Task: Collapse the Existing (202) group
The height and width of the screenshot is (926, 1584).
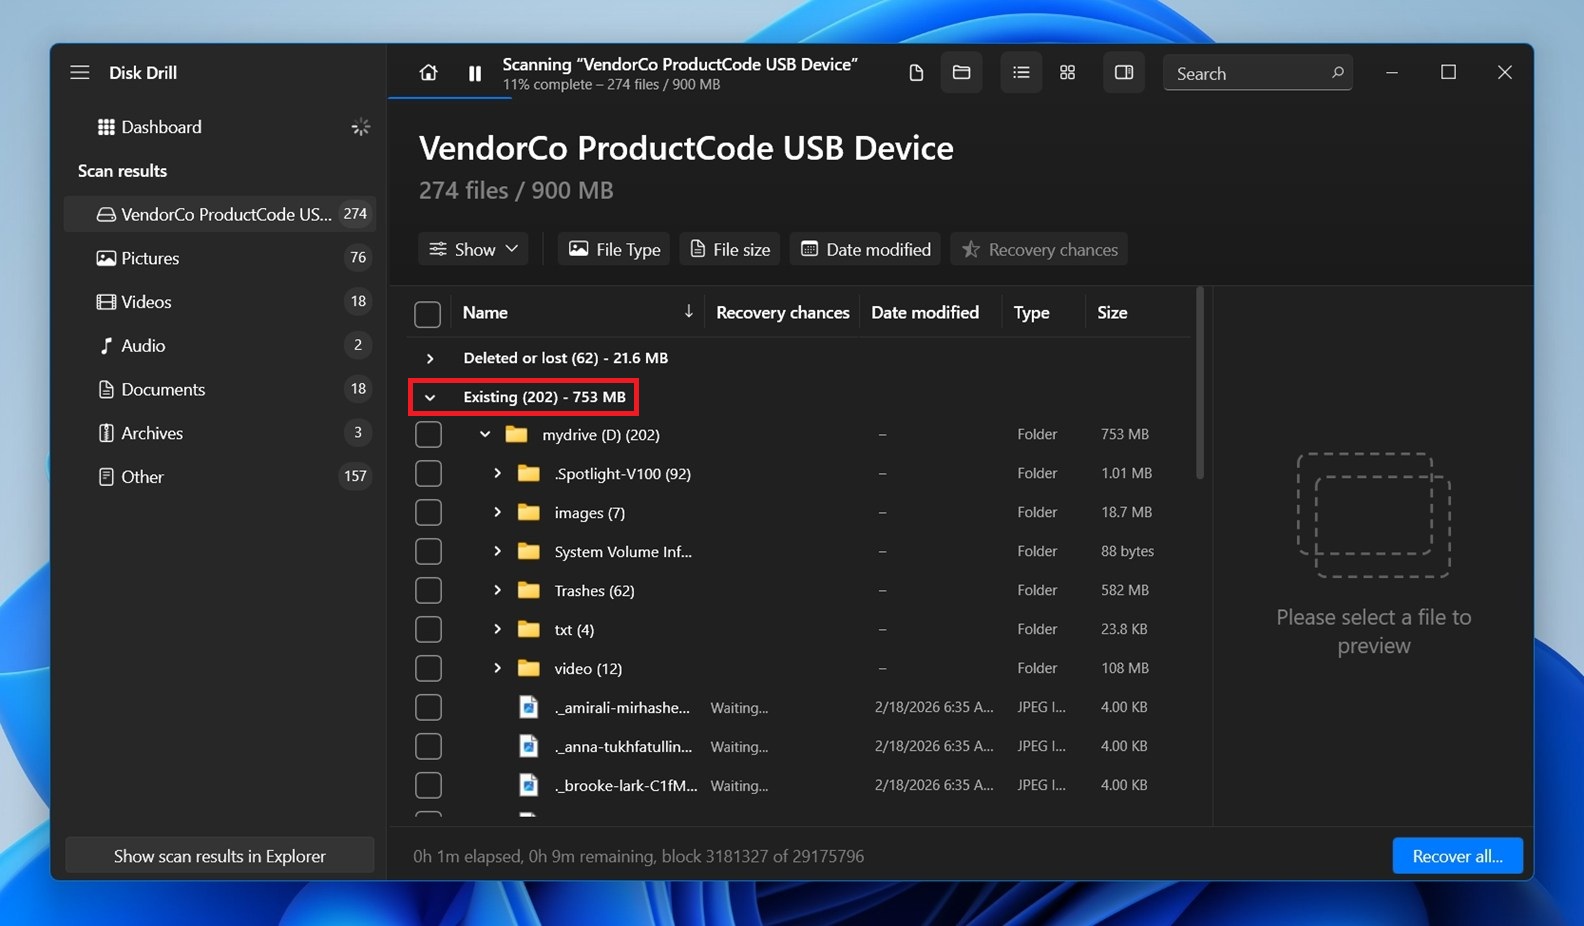Action: tap(430, 397)
